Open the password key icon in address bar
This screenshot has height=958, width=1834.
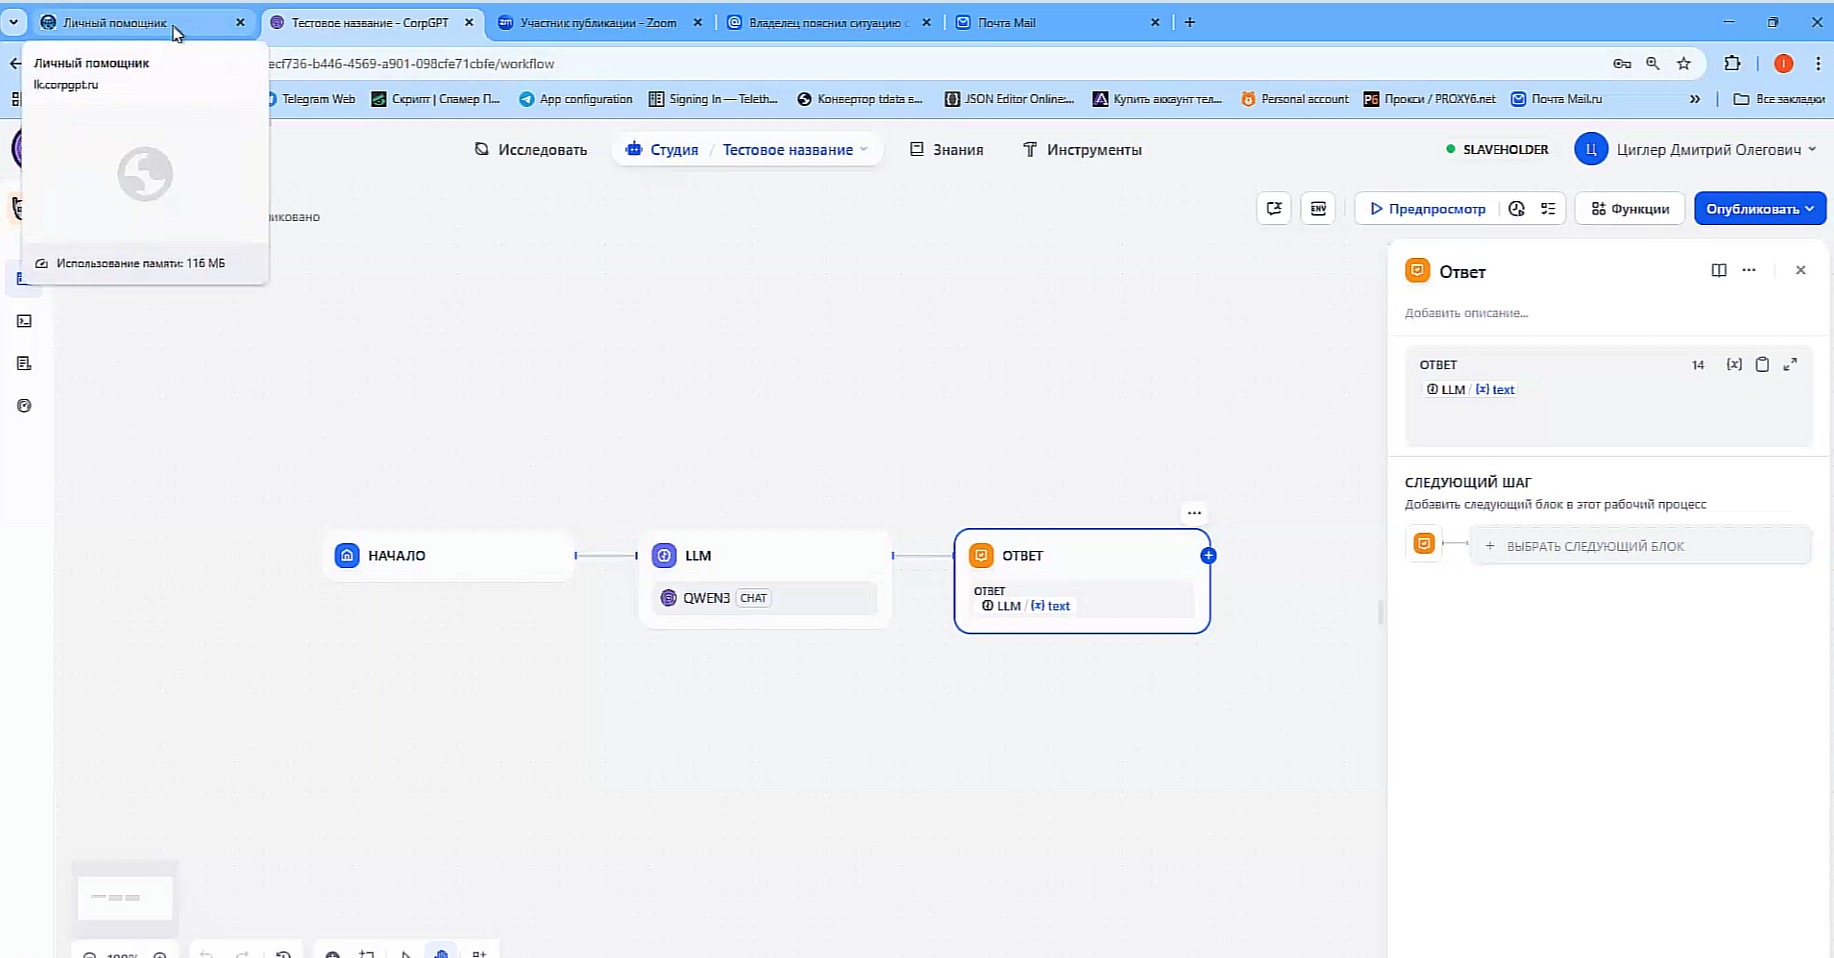point(1622,64)
